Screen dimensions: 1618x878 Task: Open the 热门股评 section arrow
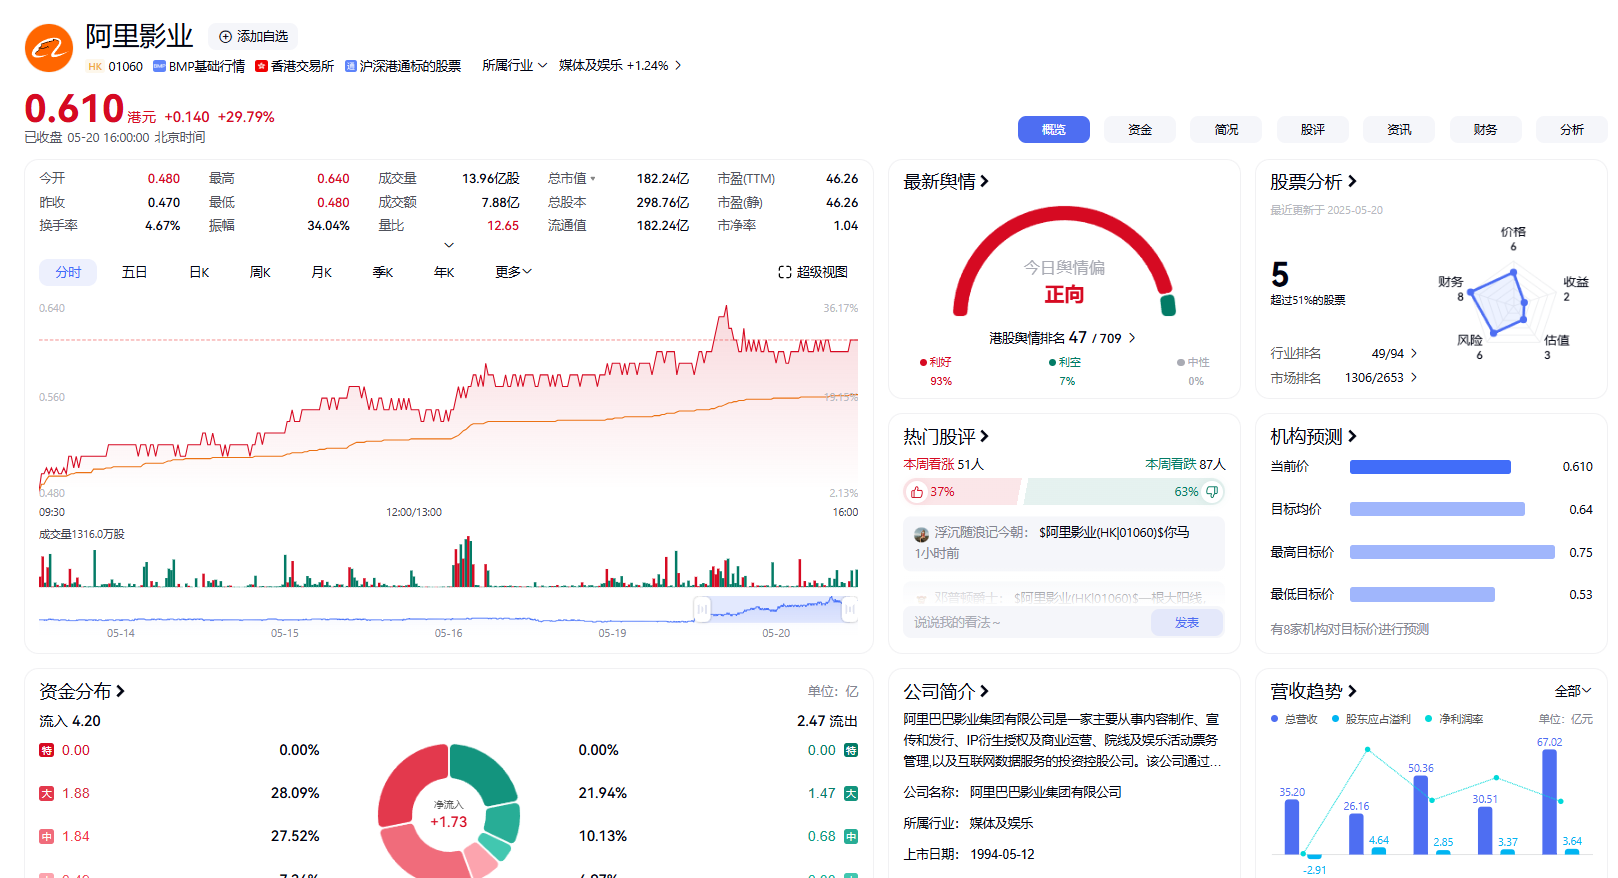(984, 436)
